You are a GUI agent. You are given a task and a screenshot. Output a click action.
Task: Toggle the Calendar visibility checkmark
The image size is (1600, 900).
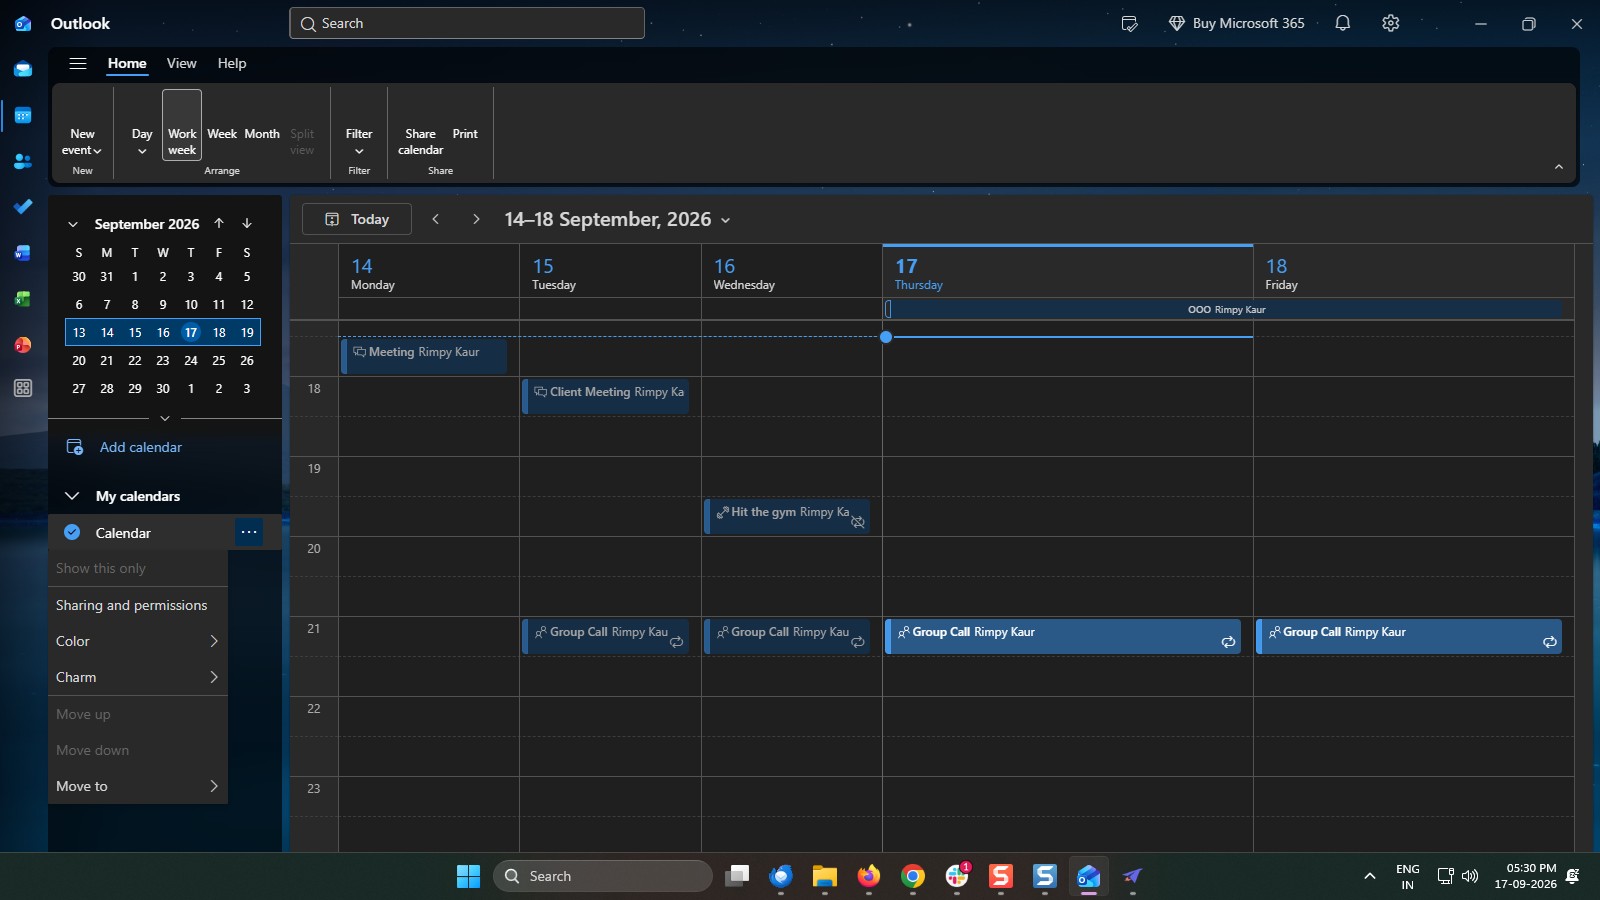pyautogui.click(x=72, y=532)
